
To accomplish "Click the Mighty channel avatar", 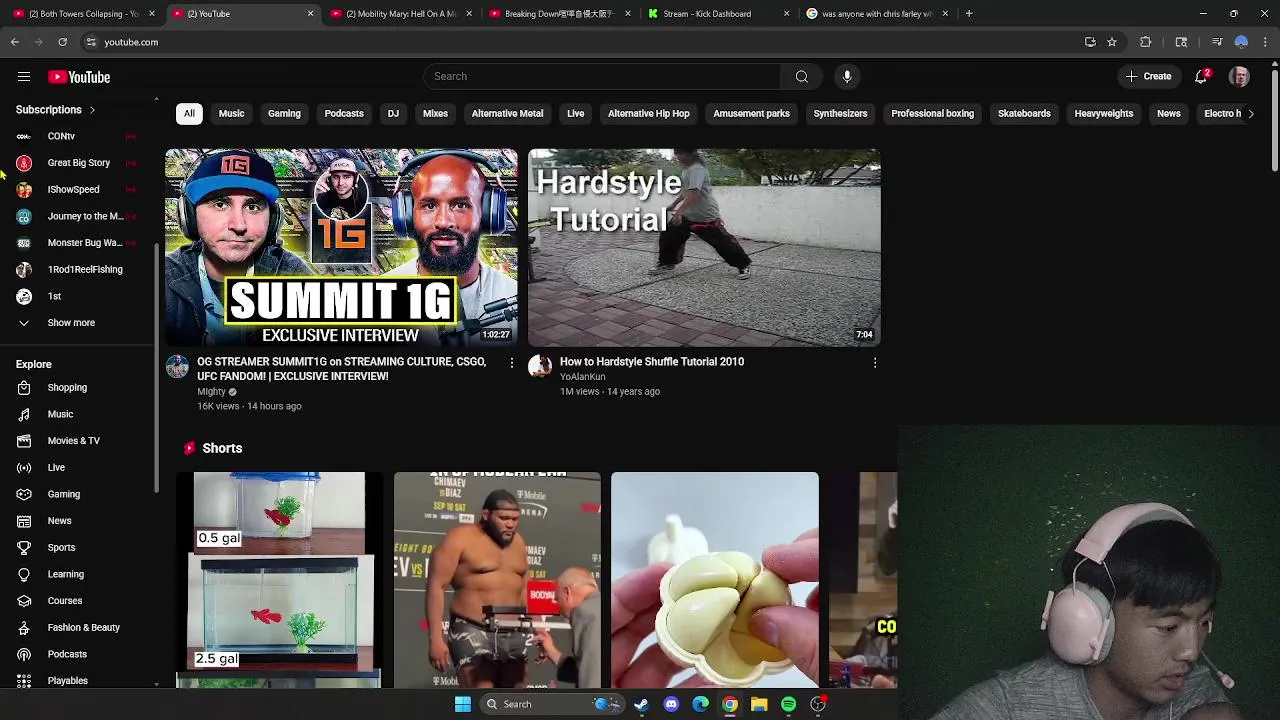I will (x=177, y=366).
